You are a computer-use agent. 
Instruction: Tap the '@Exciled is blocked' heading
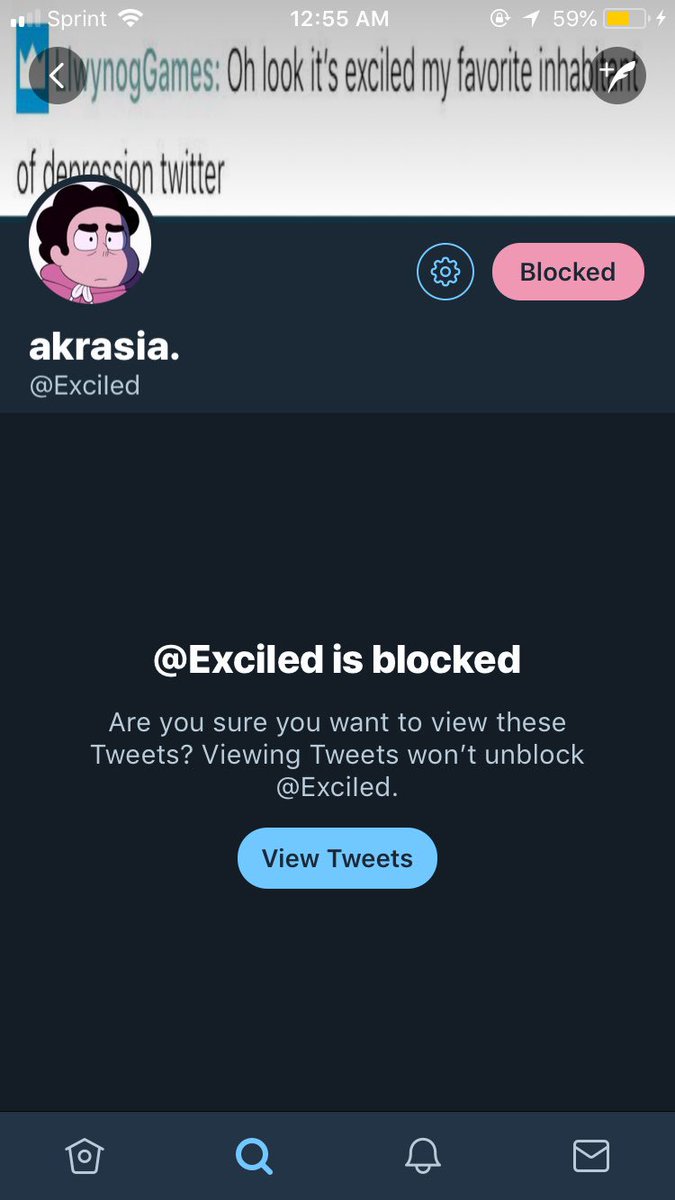[337, 659]
